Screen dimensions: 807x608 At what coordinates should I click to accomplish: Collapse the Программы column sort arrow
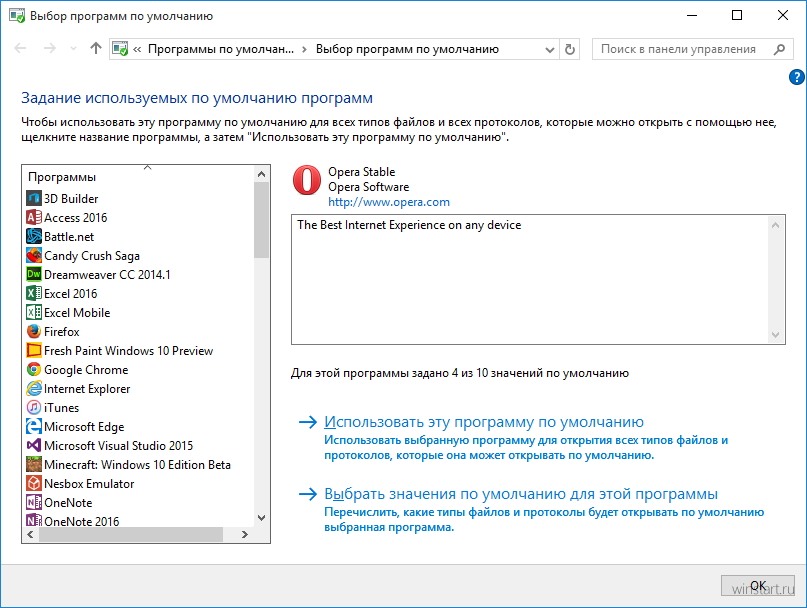pyautogui.click(x=148, y=167)
